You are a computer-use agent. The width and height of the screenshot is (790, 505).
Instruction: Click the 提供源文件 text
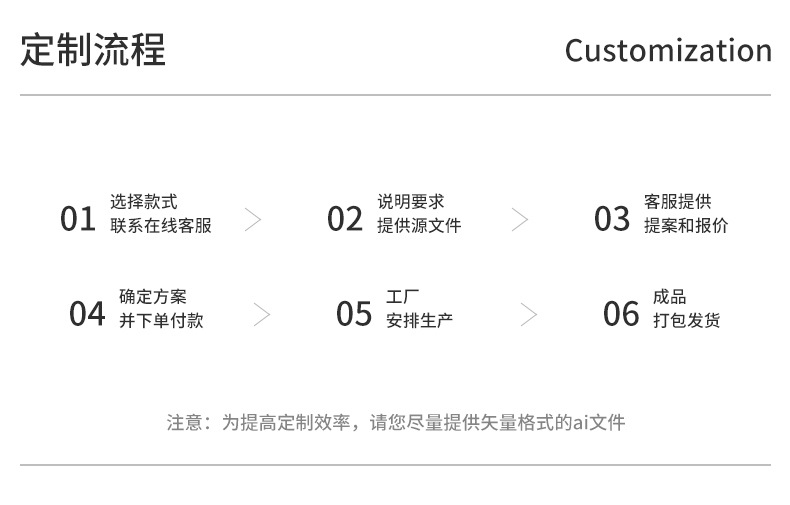[419, 226]
